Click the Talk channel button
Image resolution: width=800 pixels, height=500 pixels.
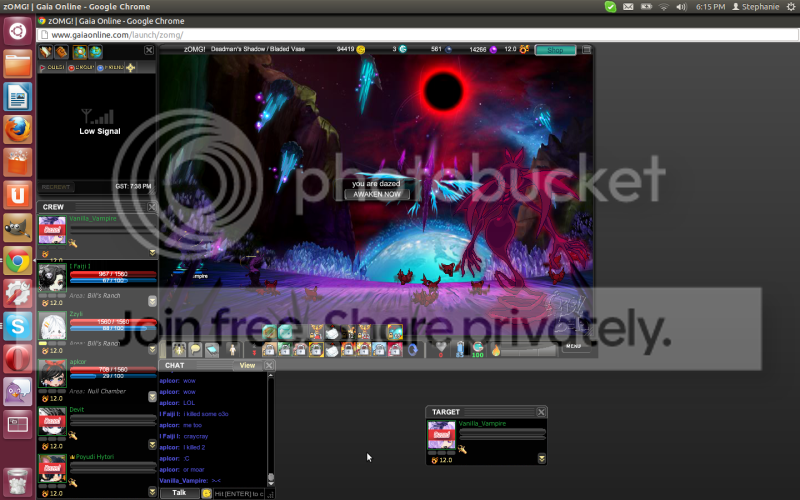coord(179,493)
